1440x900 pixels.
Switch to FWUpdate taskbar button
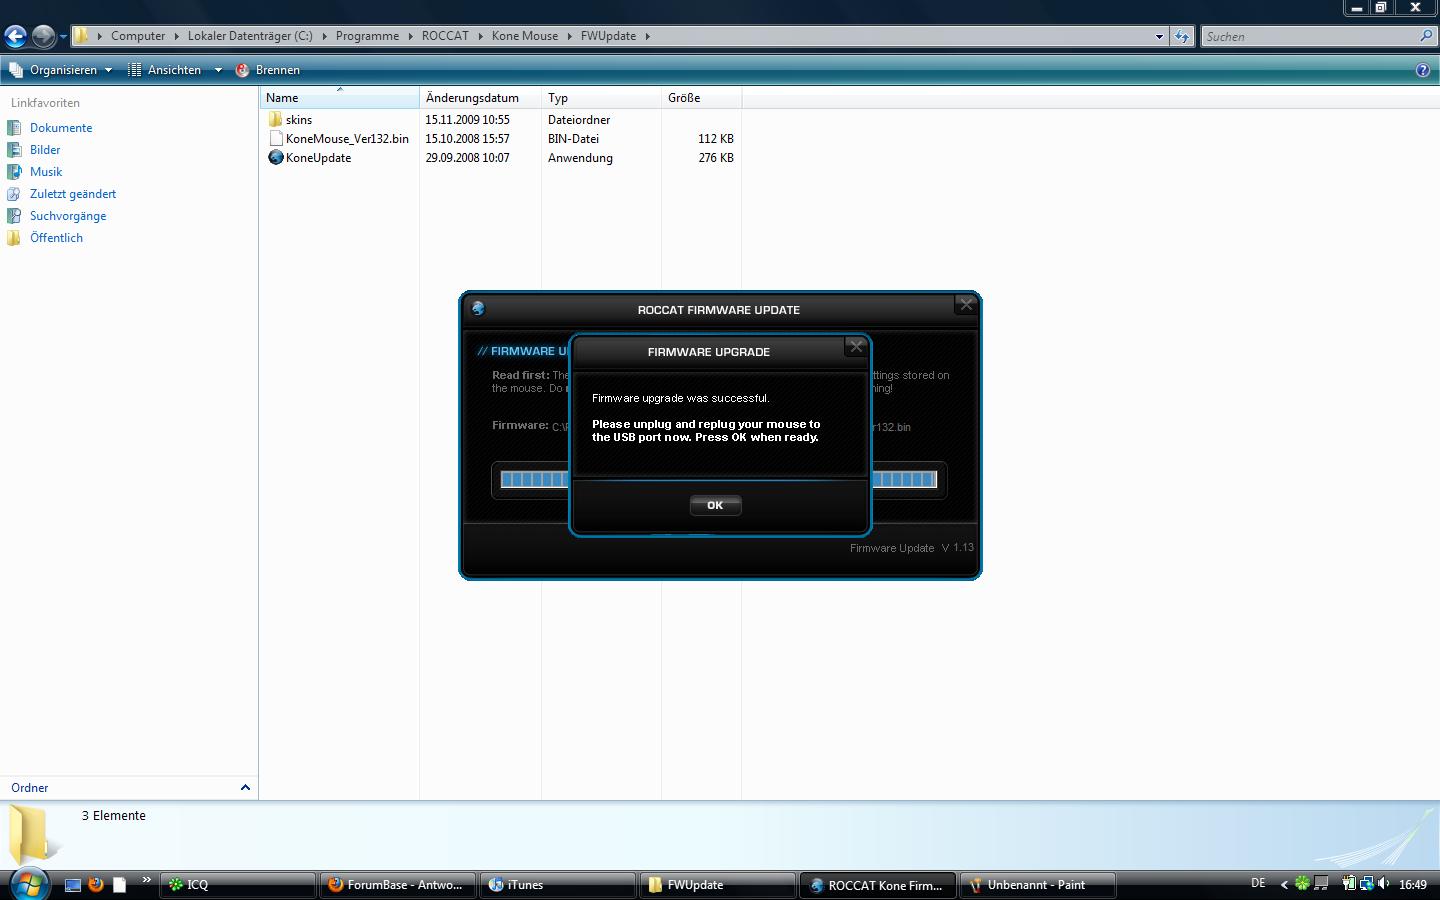[x=718, y=885]
